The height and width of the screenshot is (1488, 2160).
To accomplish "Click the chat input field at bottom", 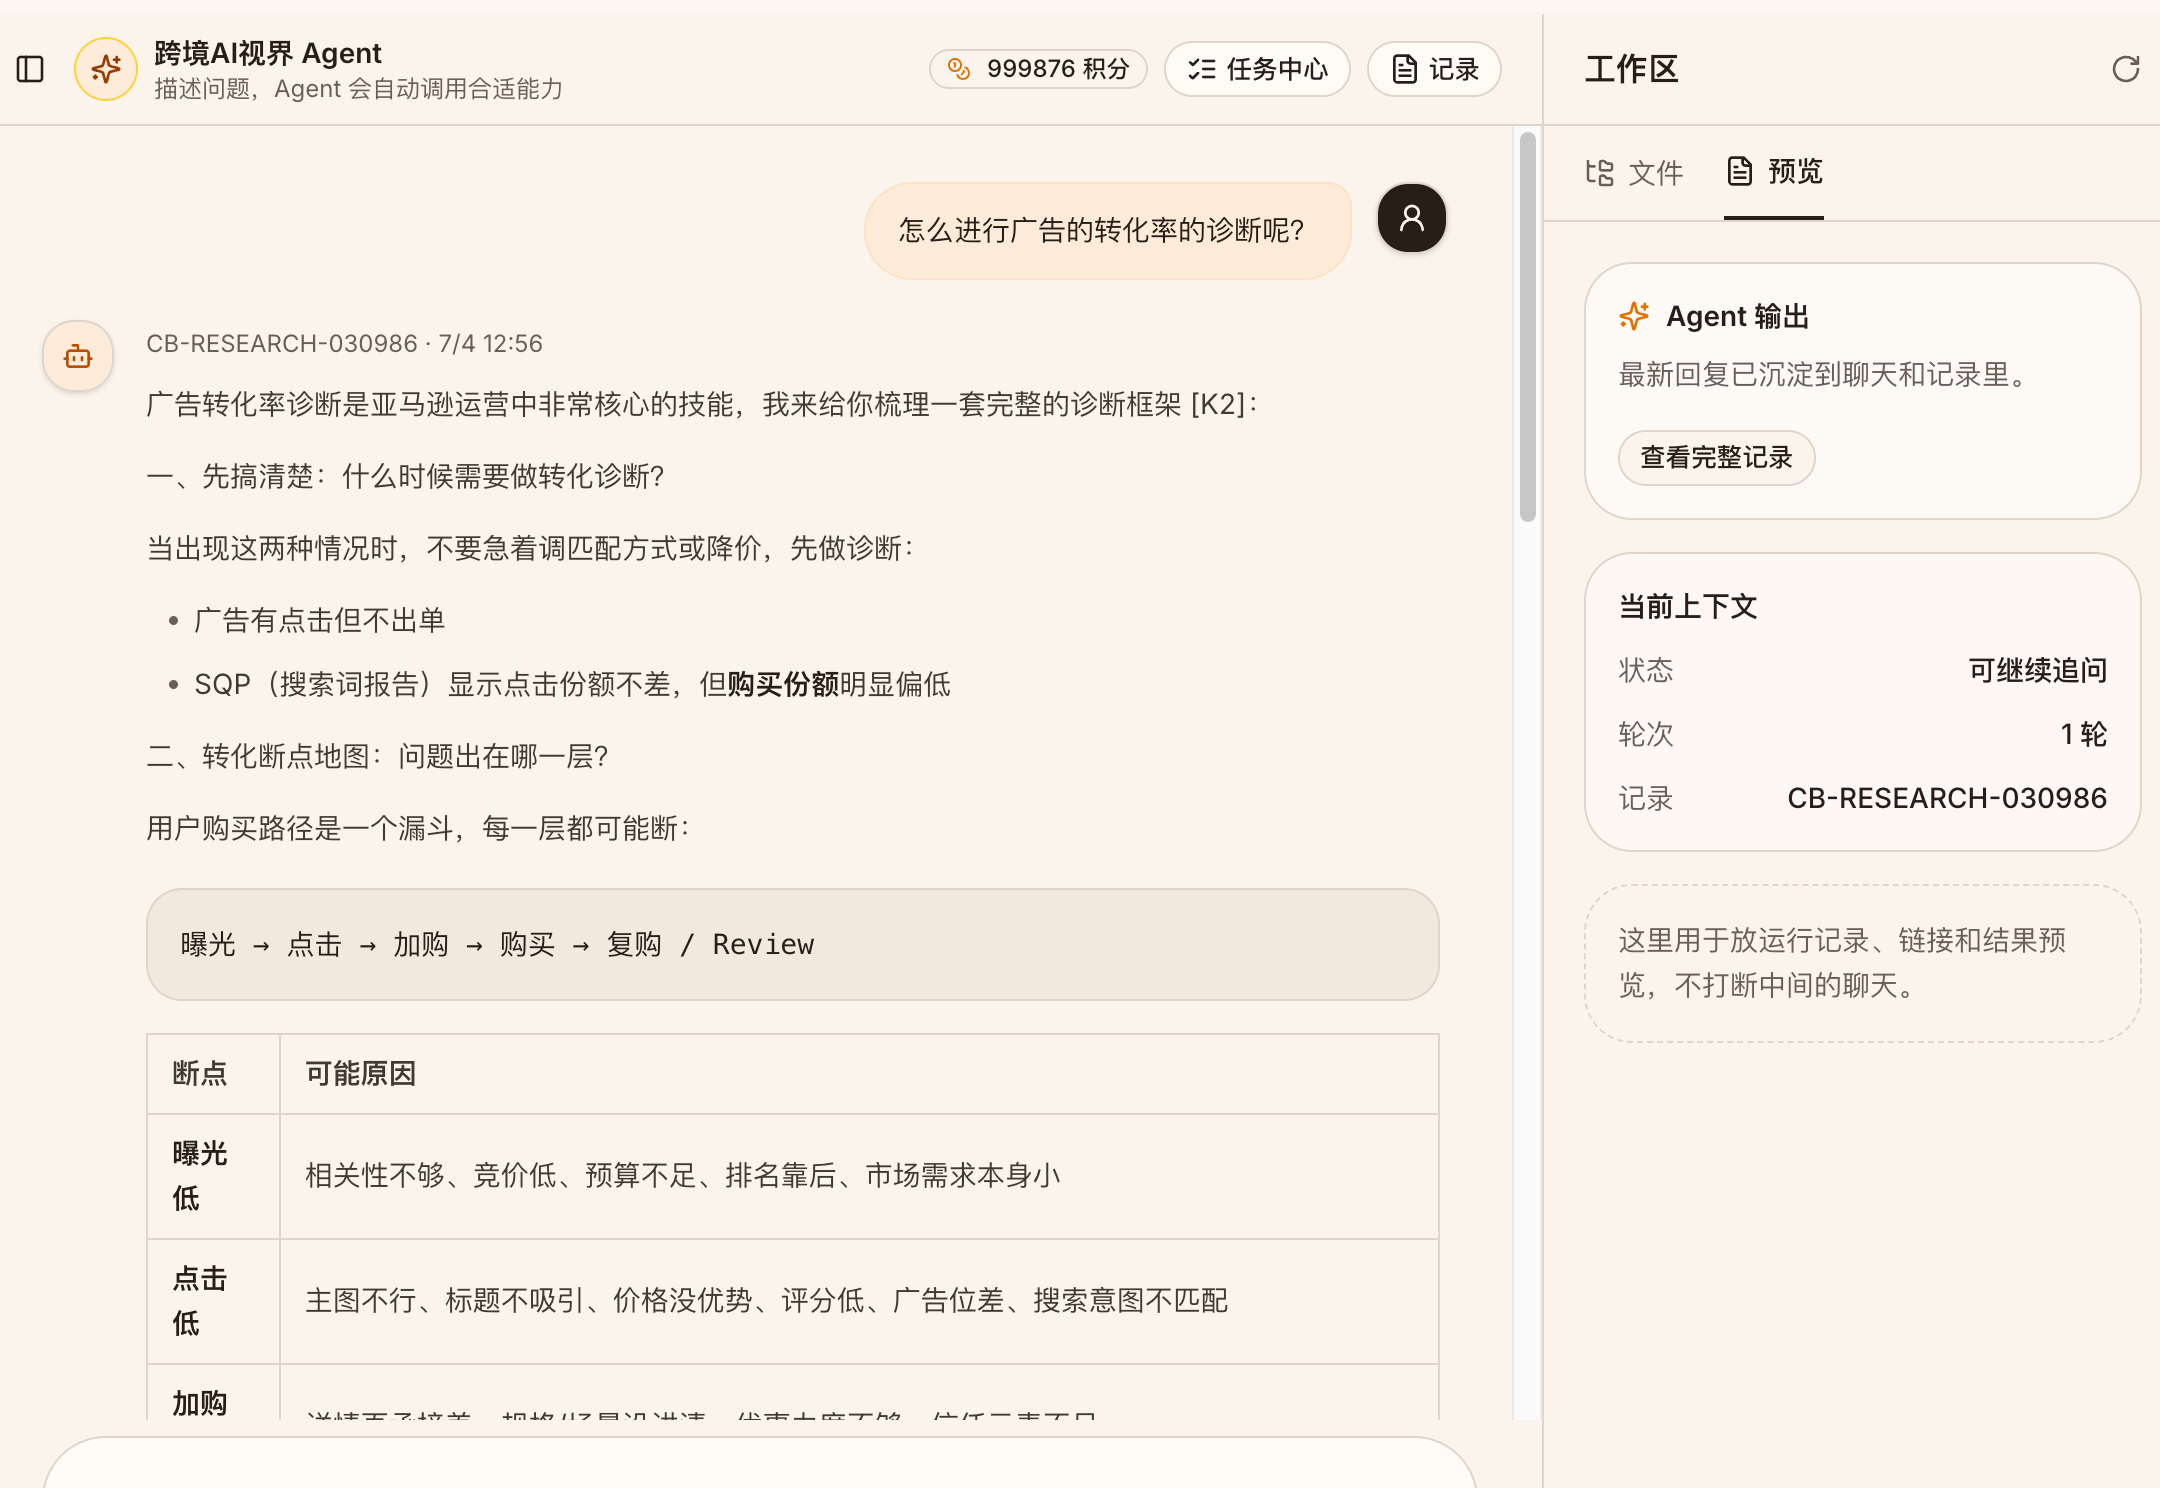I will click(x=760, y=1463).
